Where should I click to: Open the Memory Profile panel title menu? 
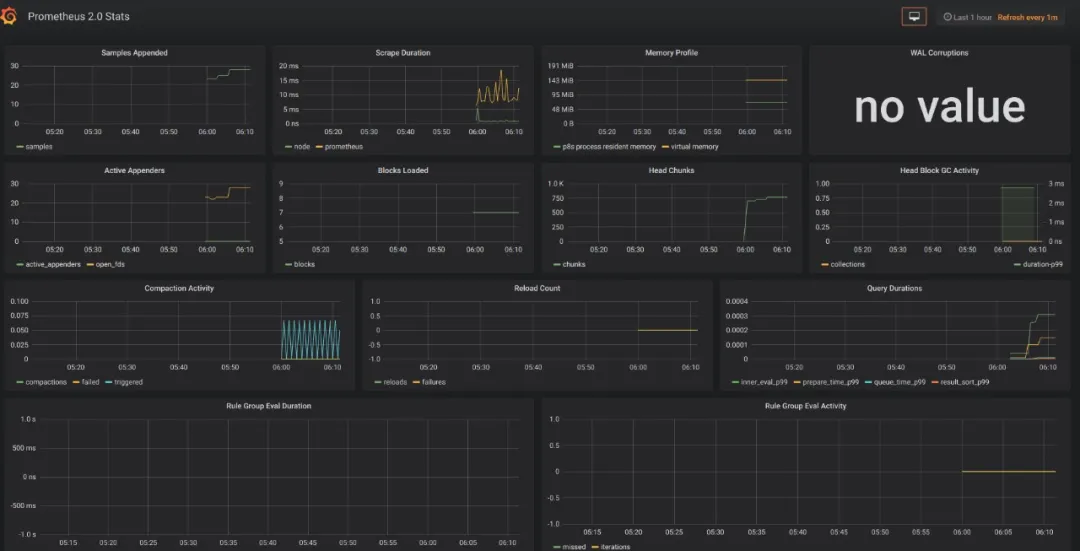[671, 53]
